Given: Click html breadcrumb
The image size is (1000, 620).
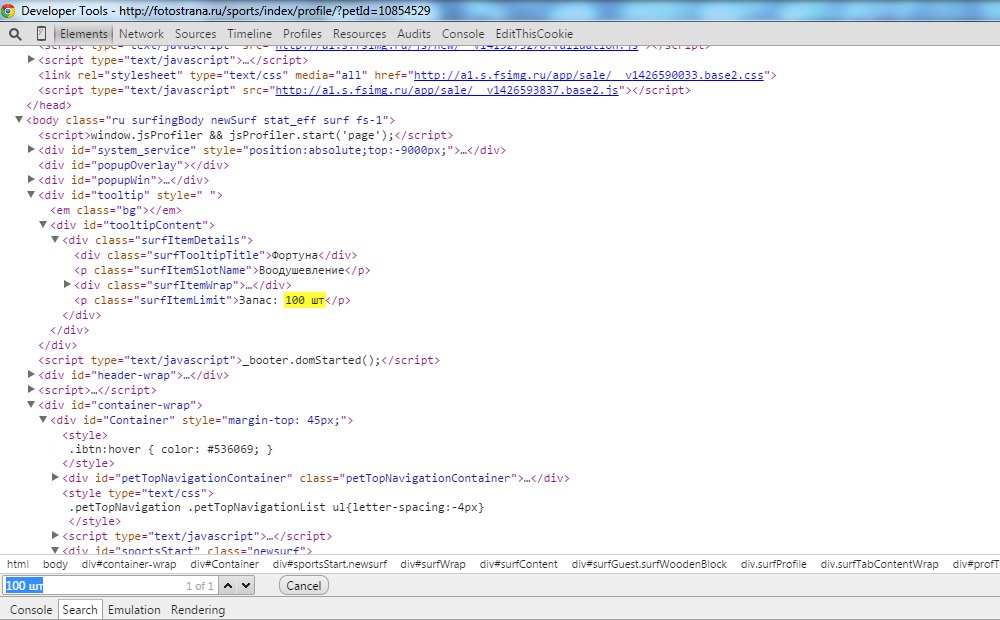Looking at the screenshot, I should point(18,565).
